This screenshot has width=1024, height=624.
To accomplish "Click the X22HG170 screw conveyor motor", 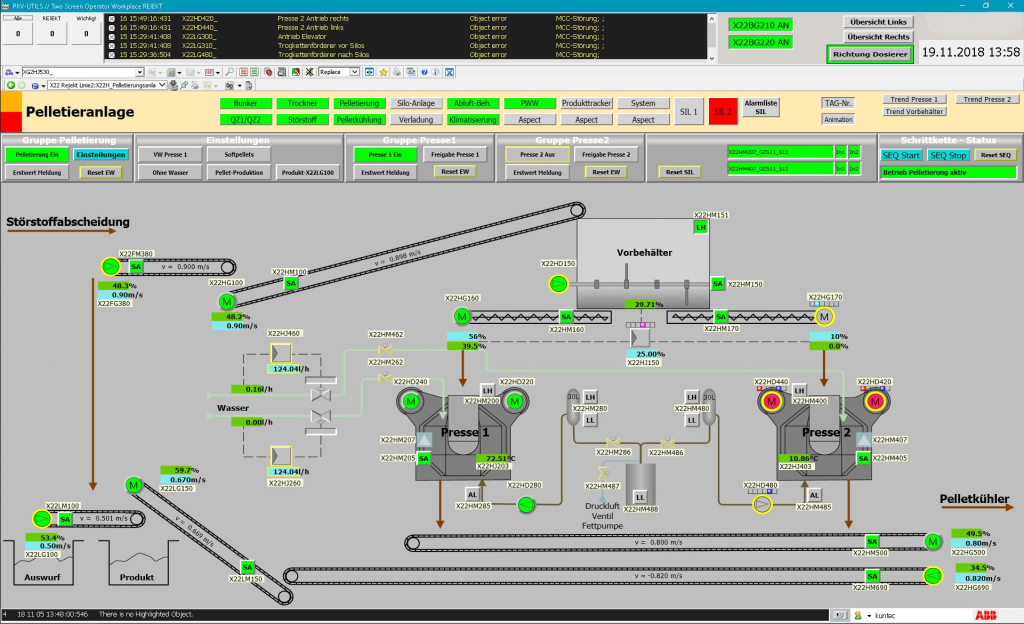I will tap(824, 317).
